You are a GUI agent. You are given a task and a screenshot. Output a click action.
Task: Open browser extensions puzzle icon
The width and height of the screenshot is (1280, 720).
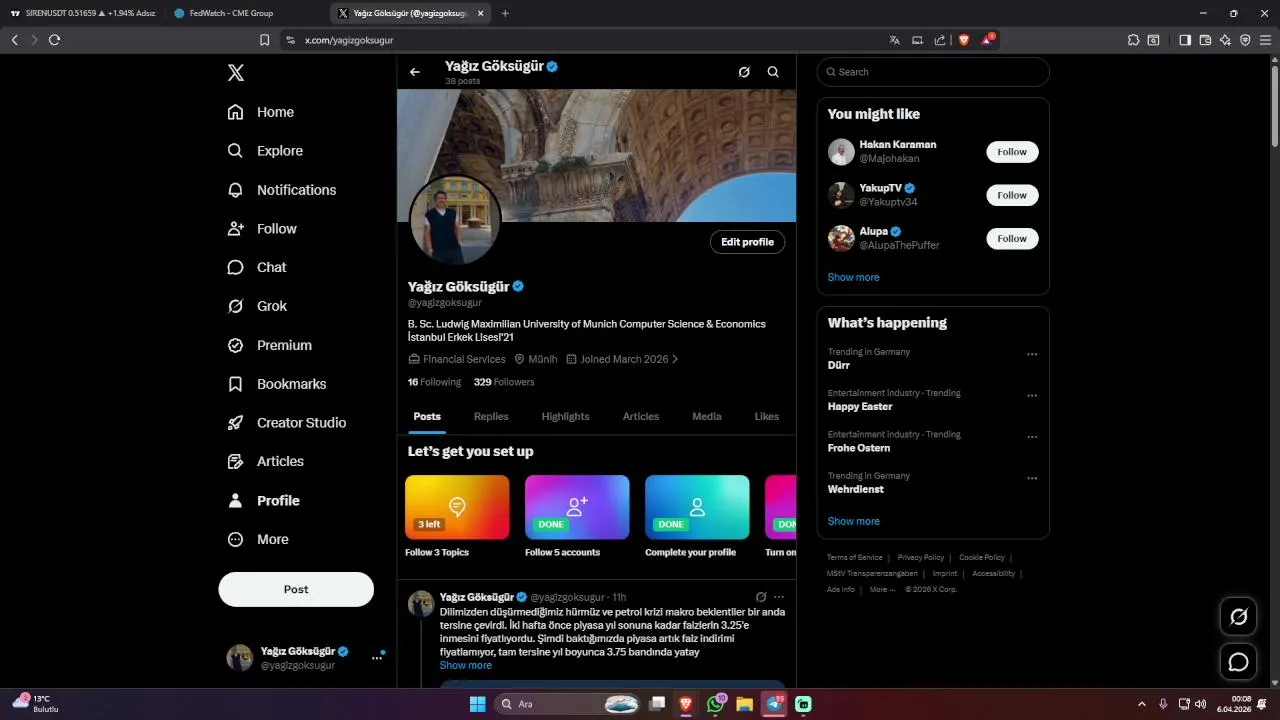(x=1133, y=40)
